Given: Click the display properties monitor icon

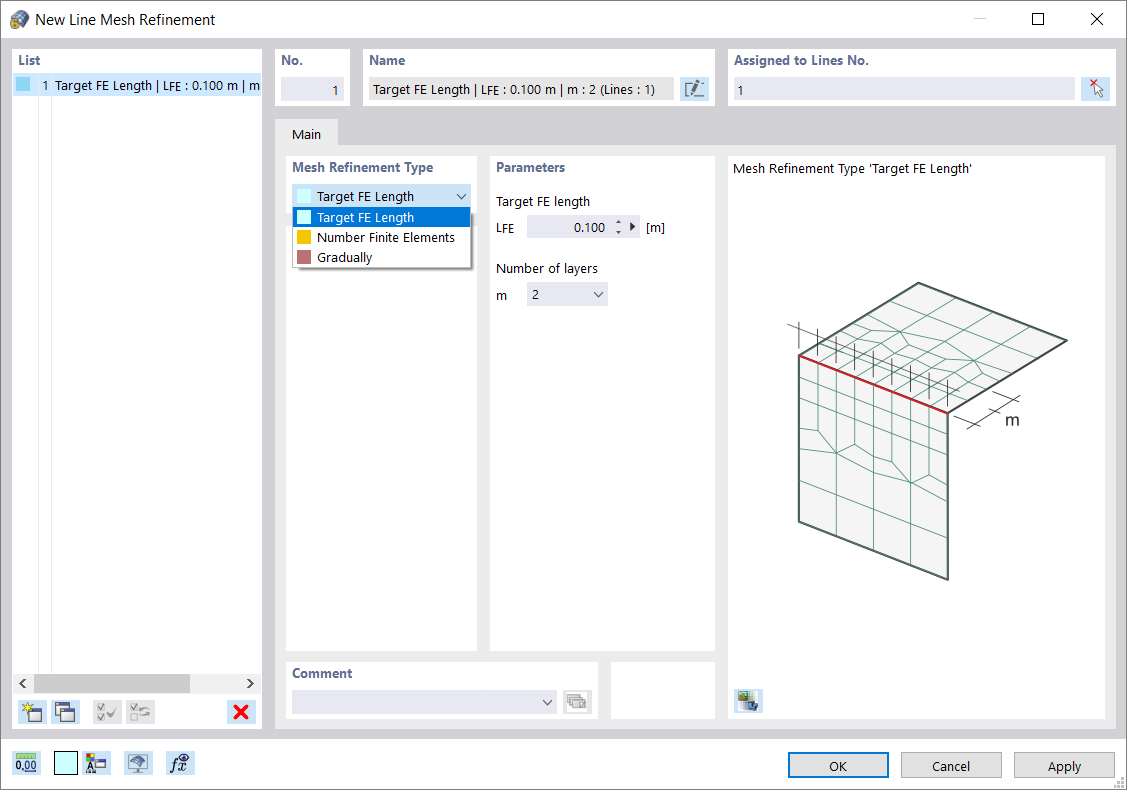Looking at the screenshot, I should 138,763.
